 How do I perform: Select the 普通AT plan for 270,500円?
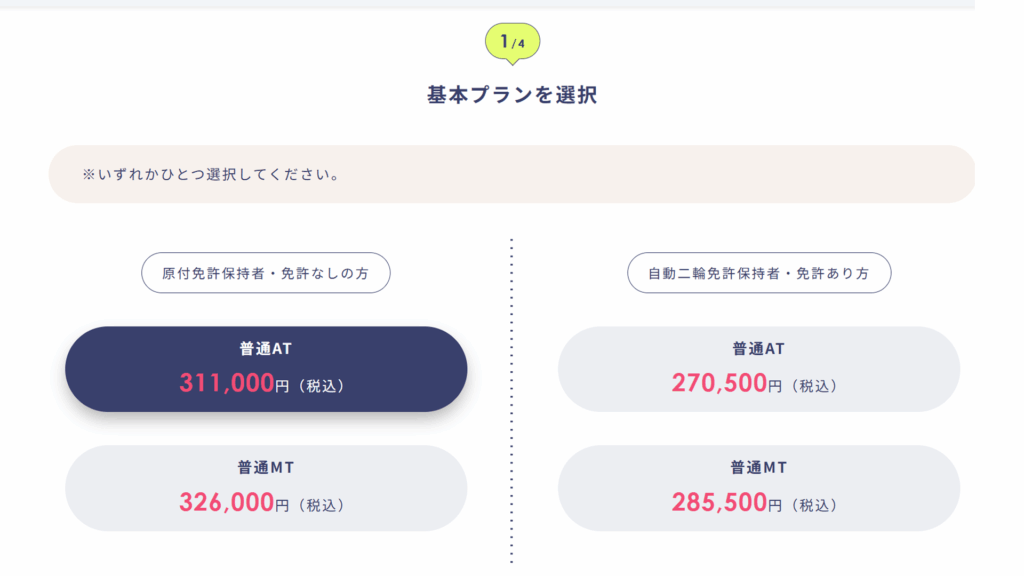click(x=758, y=369)
